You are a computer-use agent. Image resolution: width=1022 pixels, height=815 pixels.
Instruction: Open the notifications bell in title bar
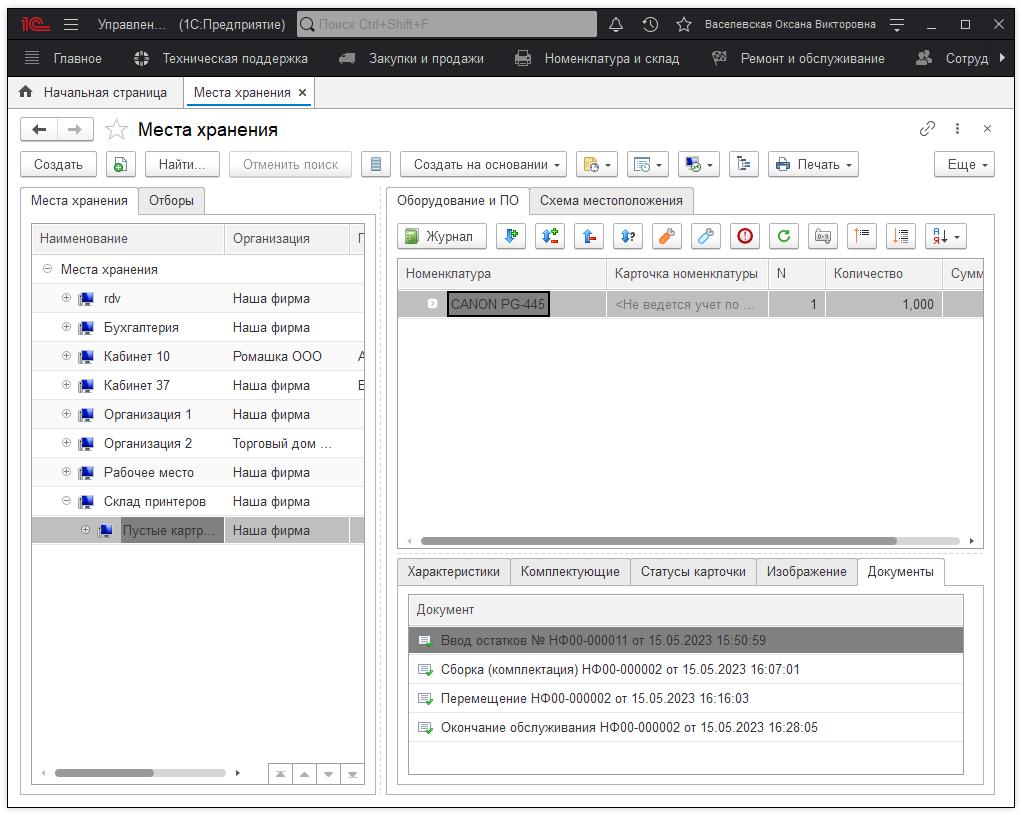(x=616, y=24)
